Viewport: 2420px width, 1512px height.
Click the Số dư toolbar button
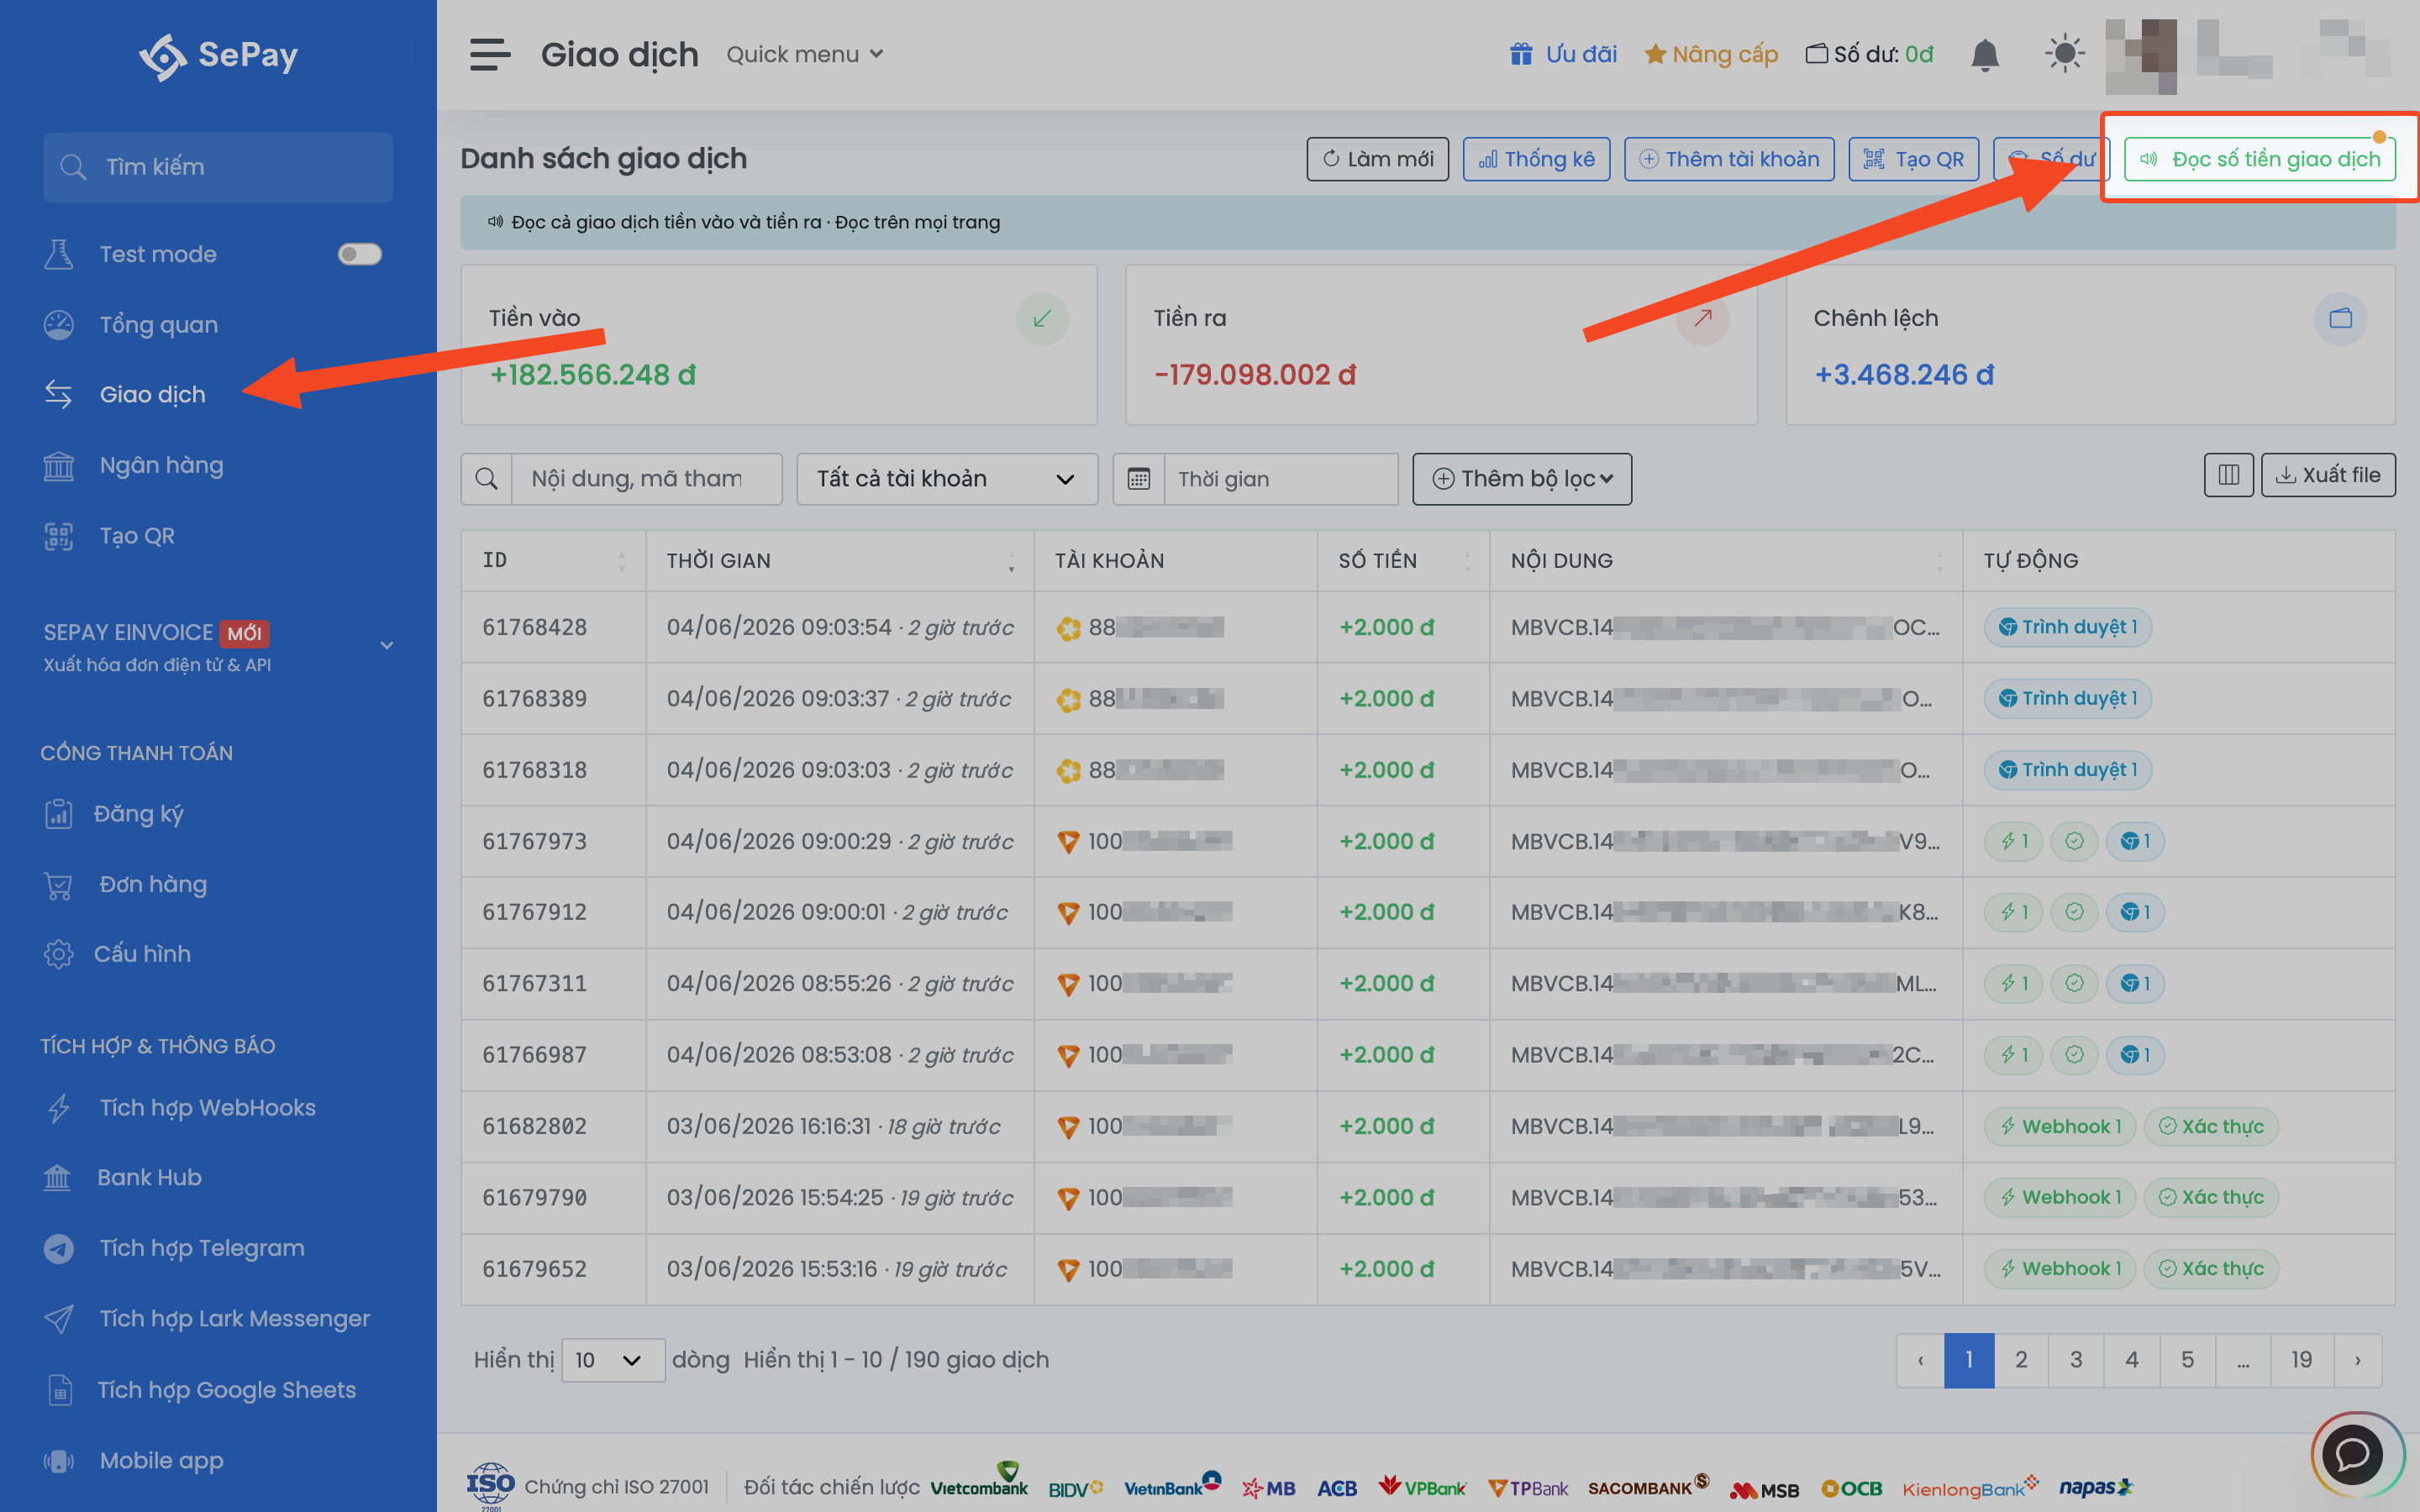click(2050, 159)
